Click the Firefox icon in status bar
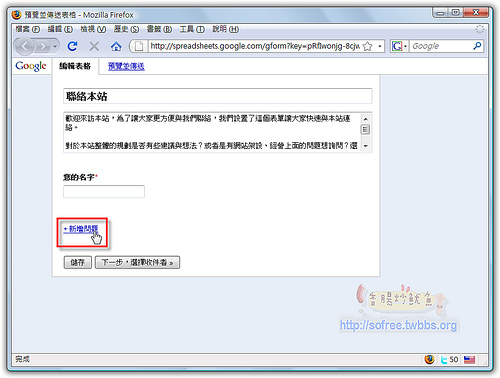The height and width of the screenshot is (378, 500). [x=430, y=359]
